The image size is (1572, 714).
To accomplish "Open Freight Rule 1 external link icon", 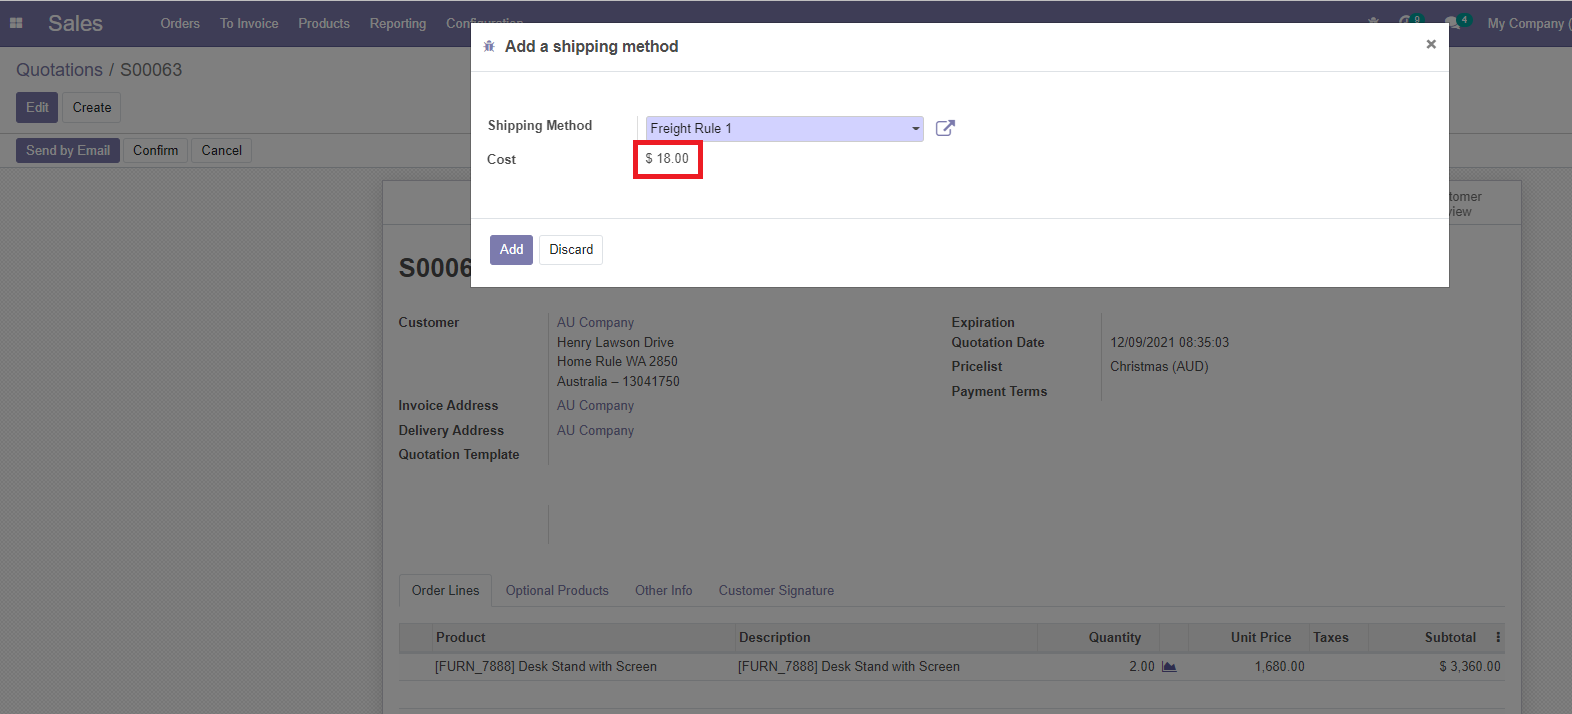I will [x=945, y=128].
